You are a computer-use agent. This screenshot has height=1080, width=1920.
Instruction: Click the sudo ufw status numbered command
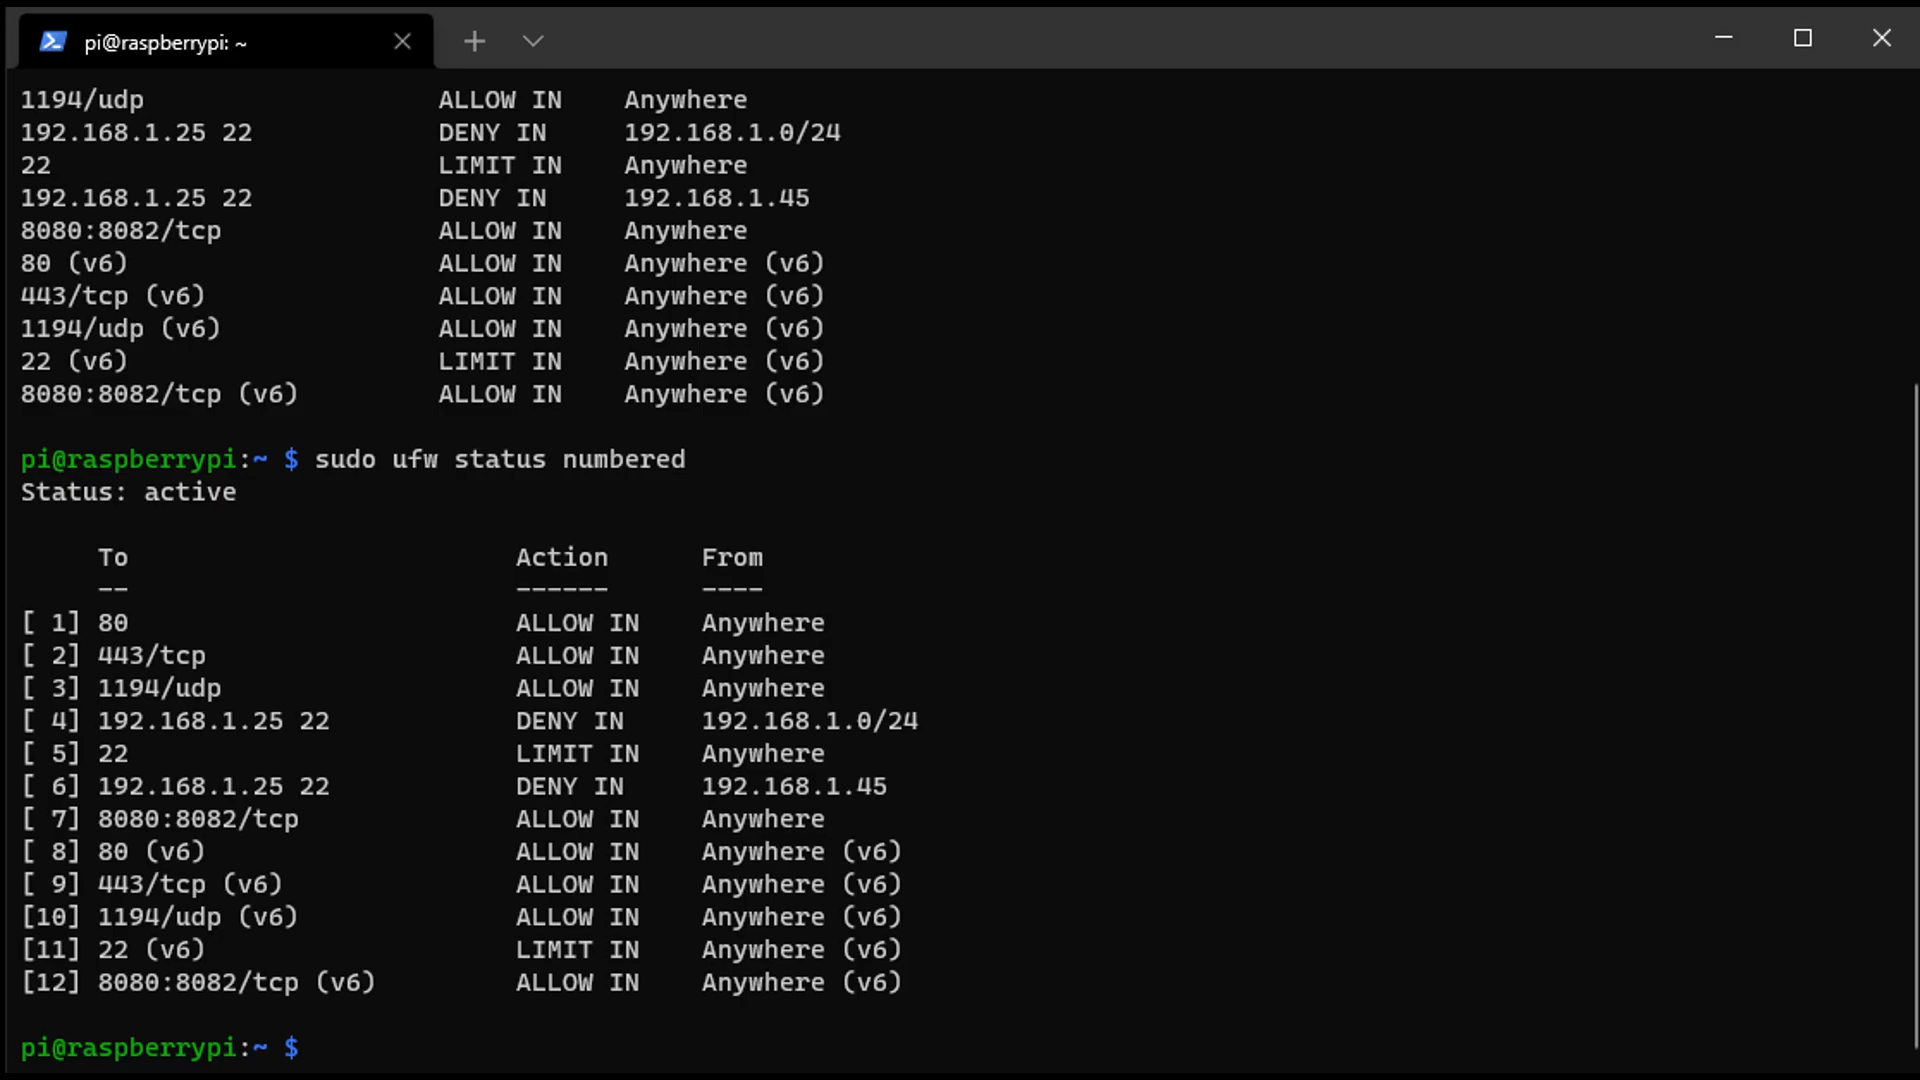tap(500, 459)
